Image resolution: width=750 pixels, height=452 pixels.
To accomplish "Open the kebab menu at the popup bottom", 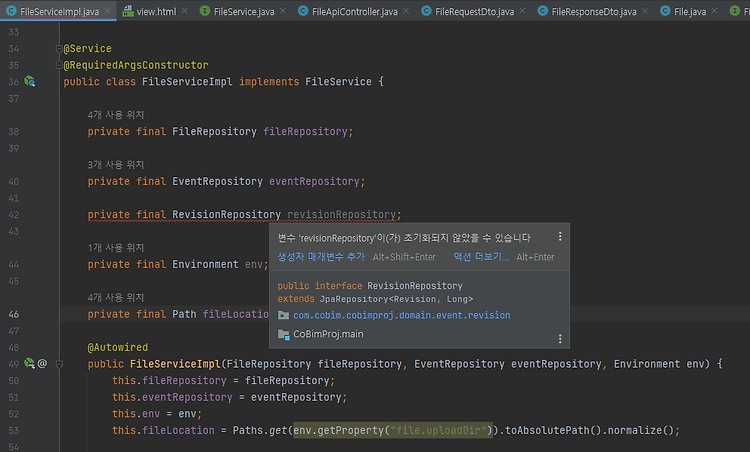I will 560,339.
